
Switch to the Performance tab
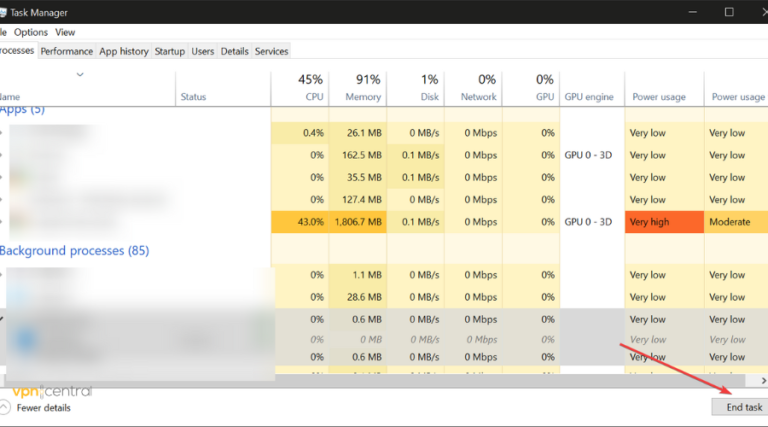[x=67, y=51]
